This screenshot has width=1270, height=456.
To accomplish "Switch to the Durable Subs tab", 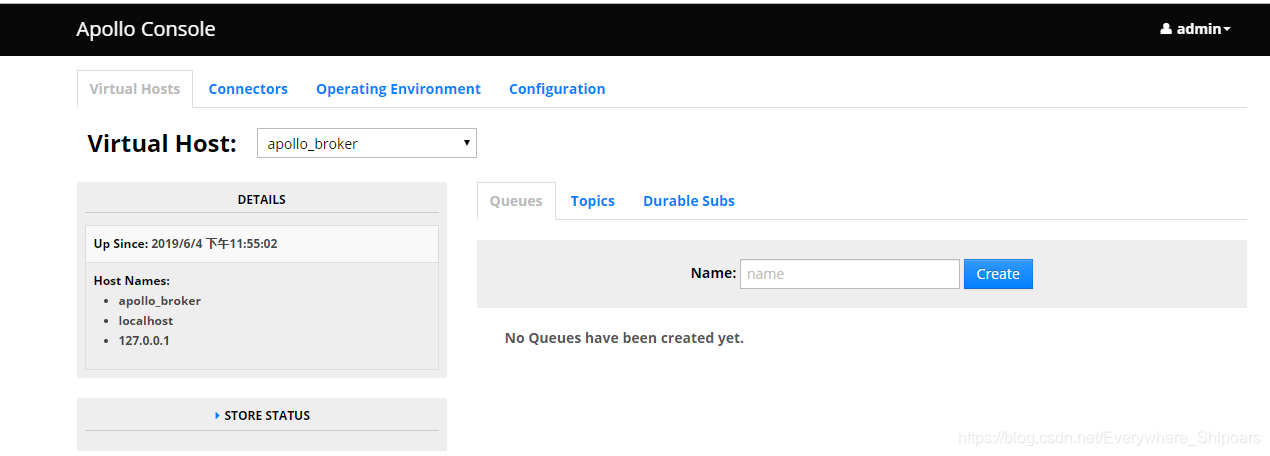I will point(689,201).
